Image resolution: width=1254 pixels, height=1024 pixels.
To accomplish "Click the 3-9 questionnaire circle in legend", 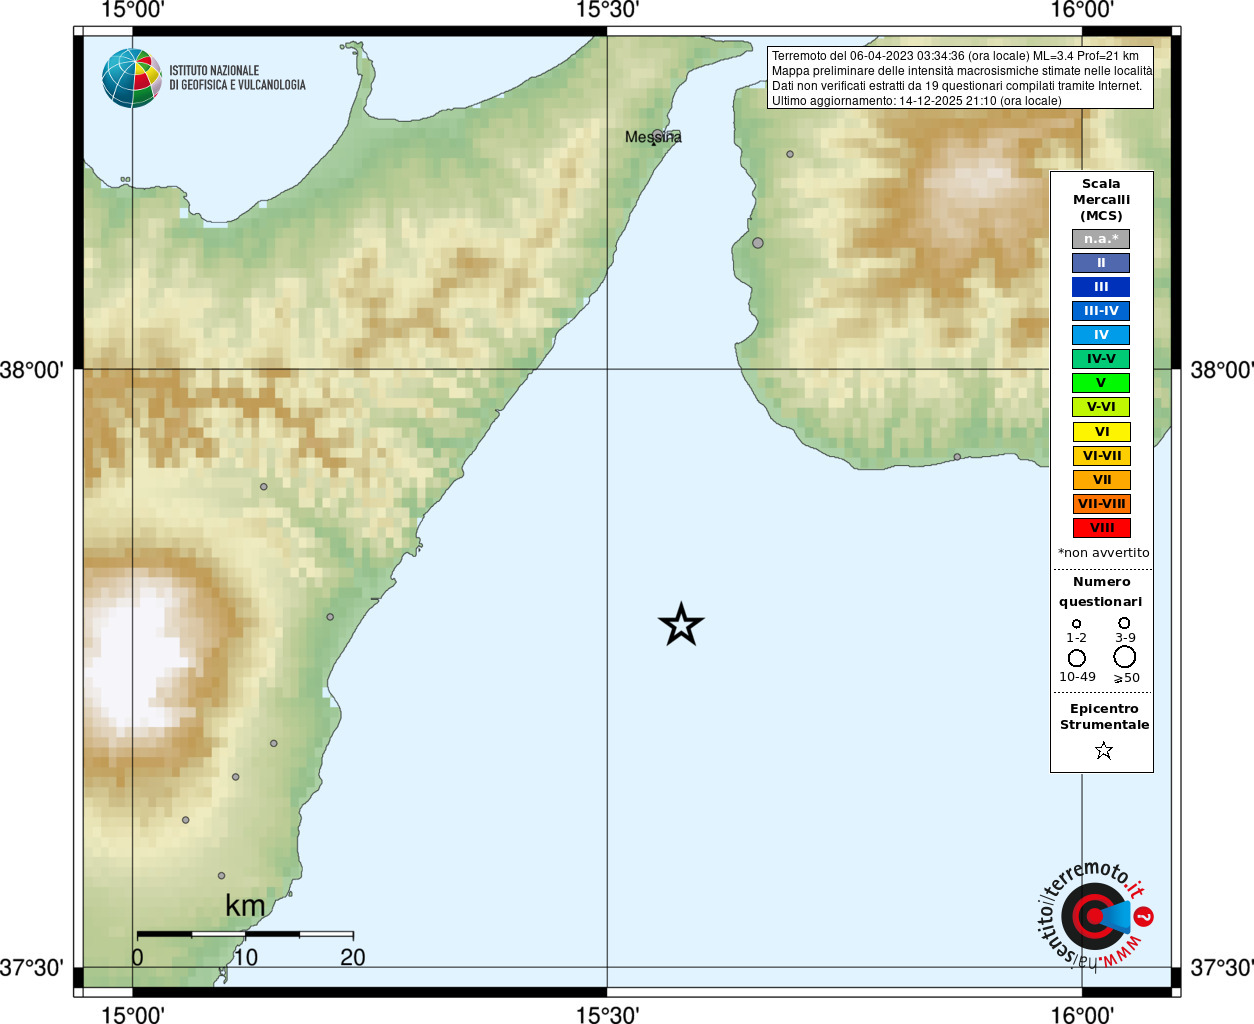I will 1124,623.
